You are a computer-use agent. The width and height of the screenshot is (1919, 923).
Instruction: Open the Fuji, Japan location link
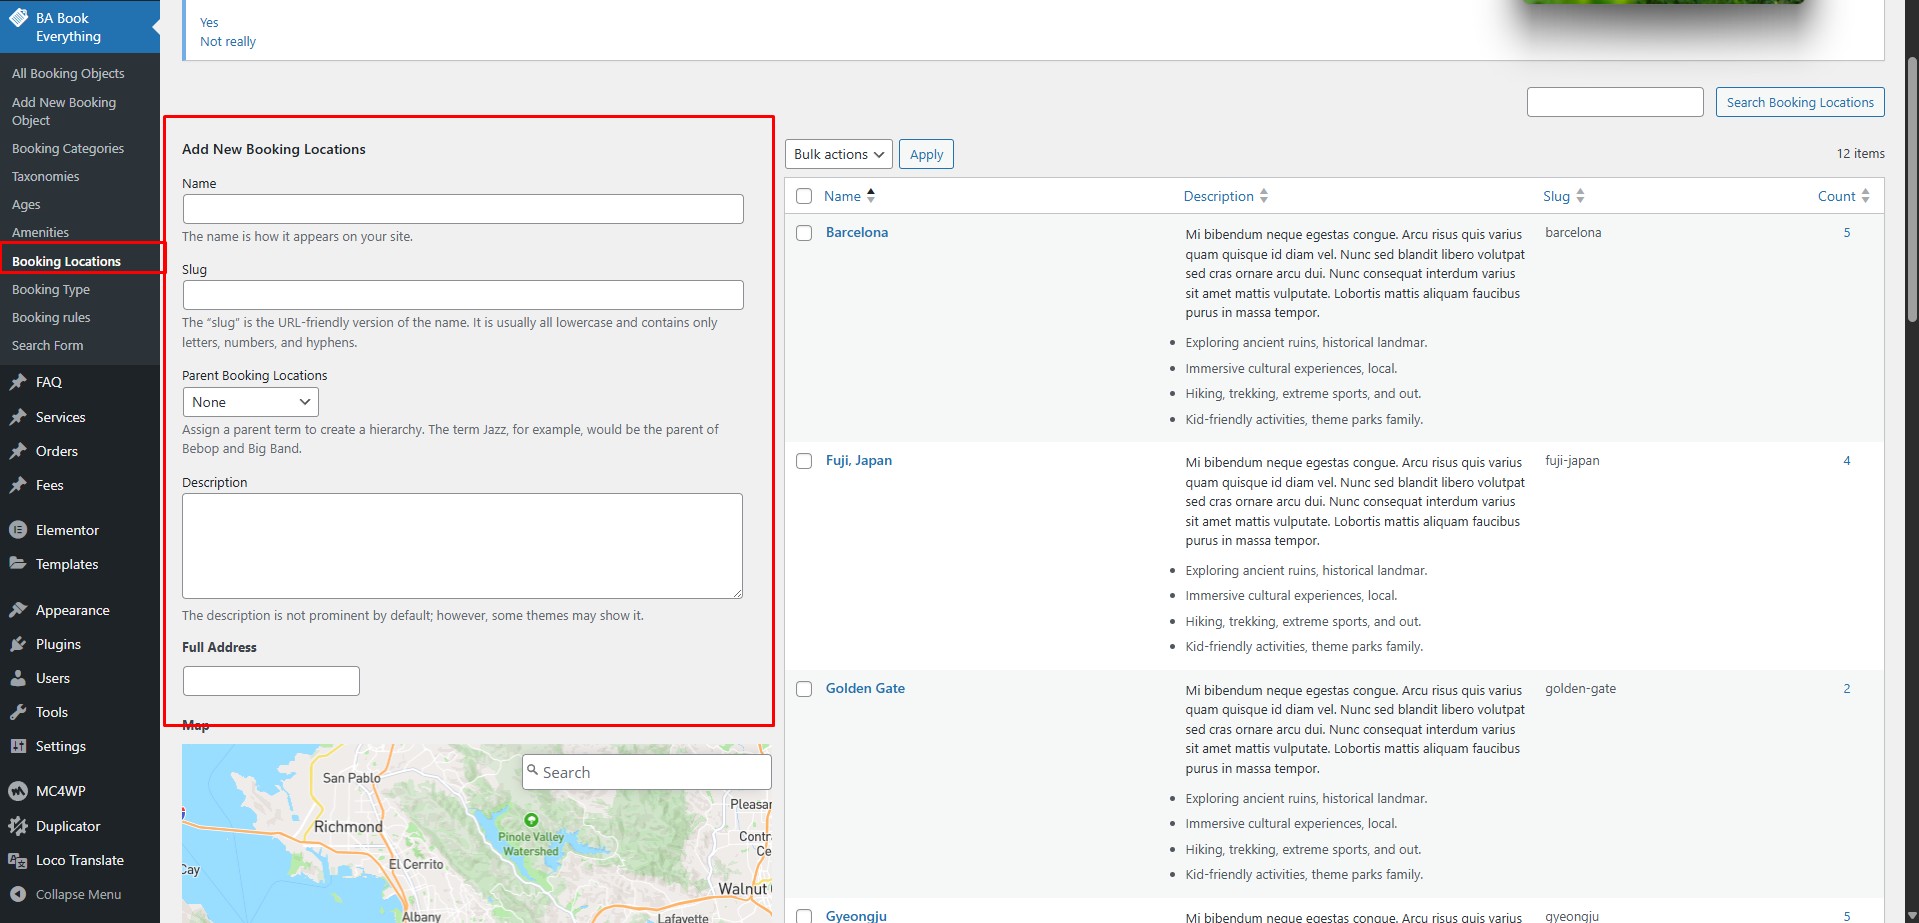859,460
